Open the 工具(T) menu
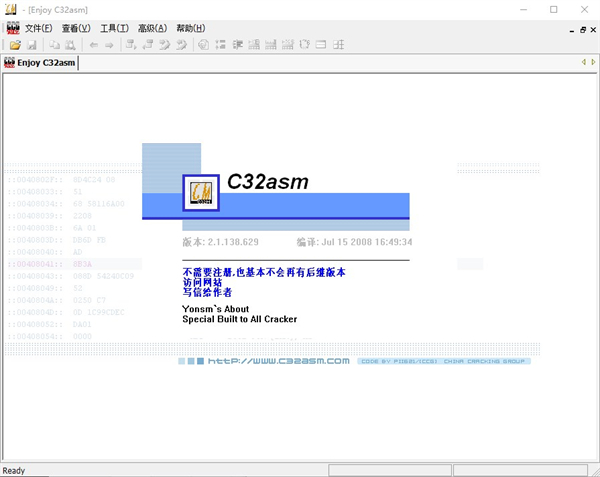The height and width of the screenshot is (477, 600). tap(114, 28)
